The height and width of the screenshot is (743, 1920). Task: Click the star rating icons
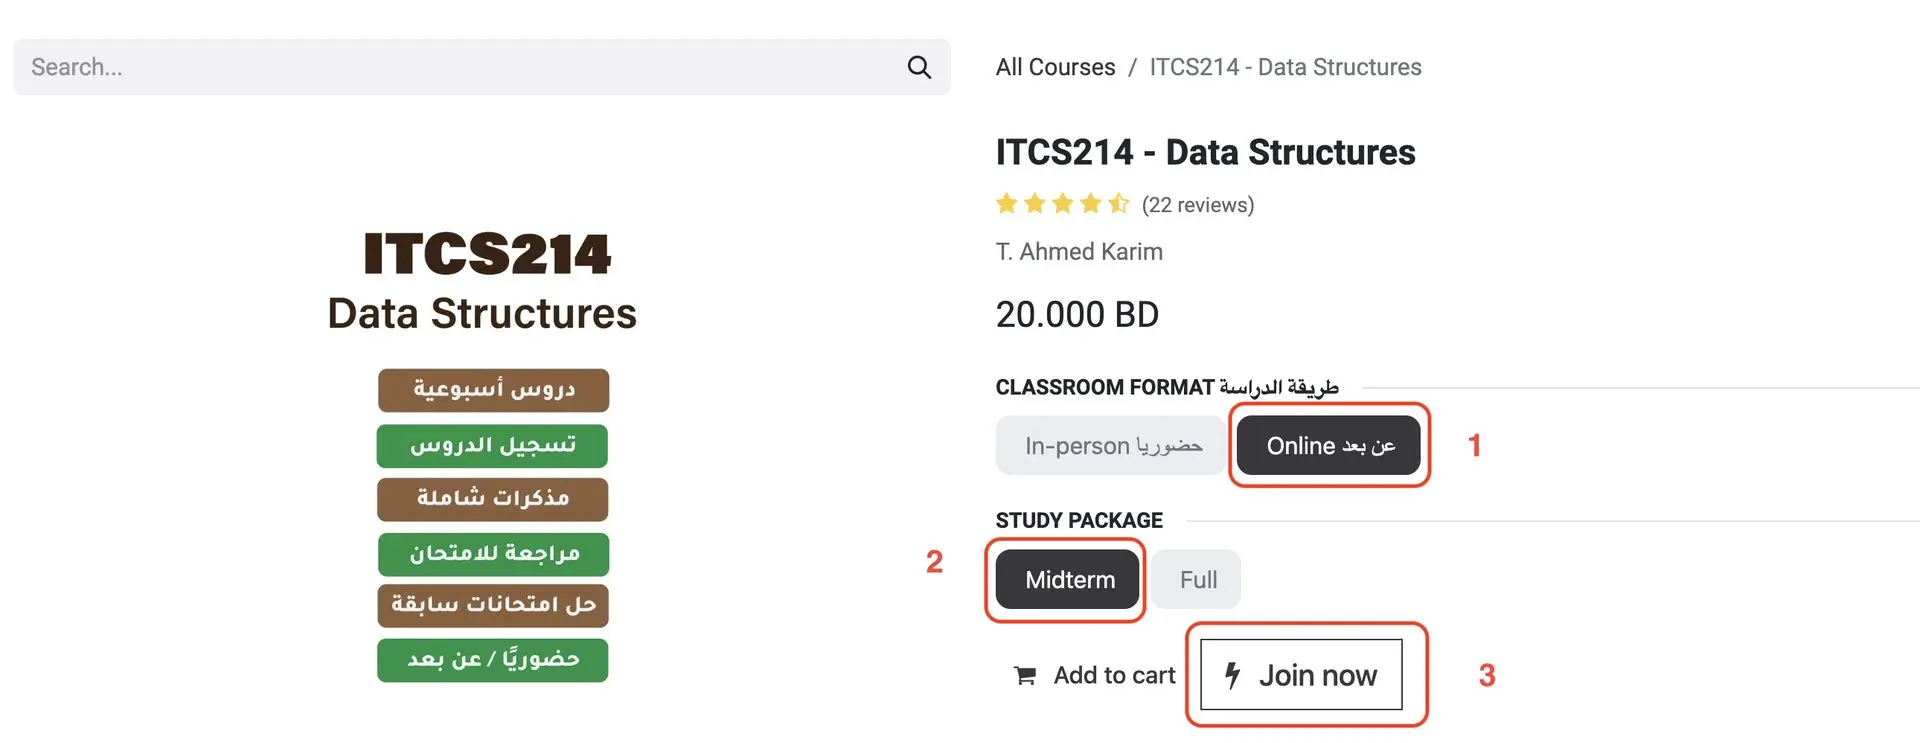(1062, 204)
